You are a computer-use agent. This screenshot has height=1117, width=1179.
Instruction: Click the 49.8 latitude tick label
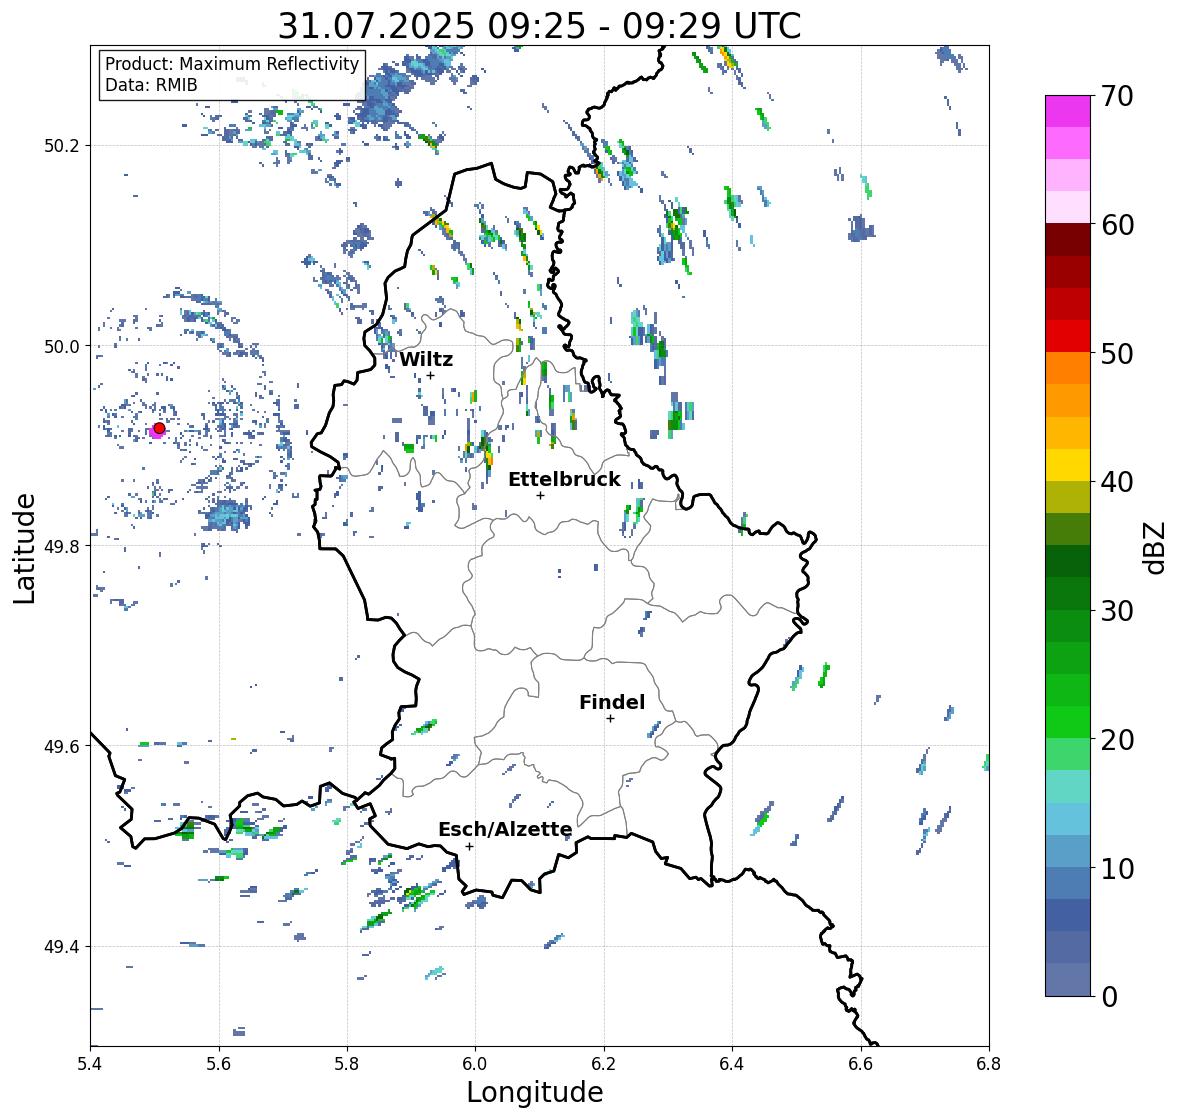click(x=62, y=546)
